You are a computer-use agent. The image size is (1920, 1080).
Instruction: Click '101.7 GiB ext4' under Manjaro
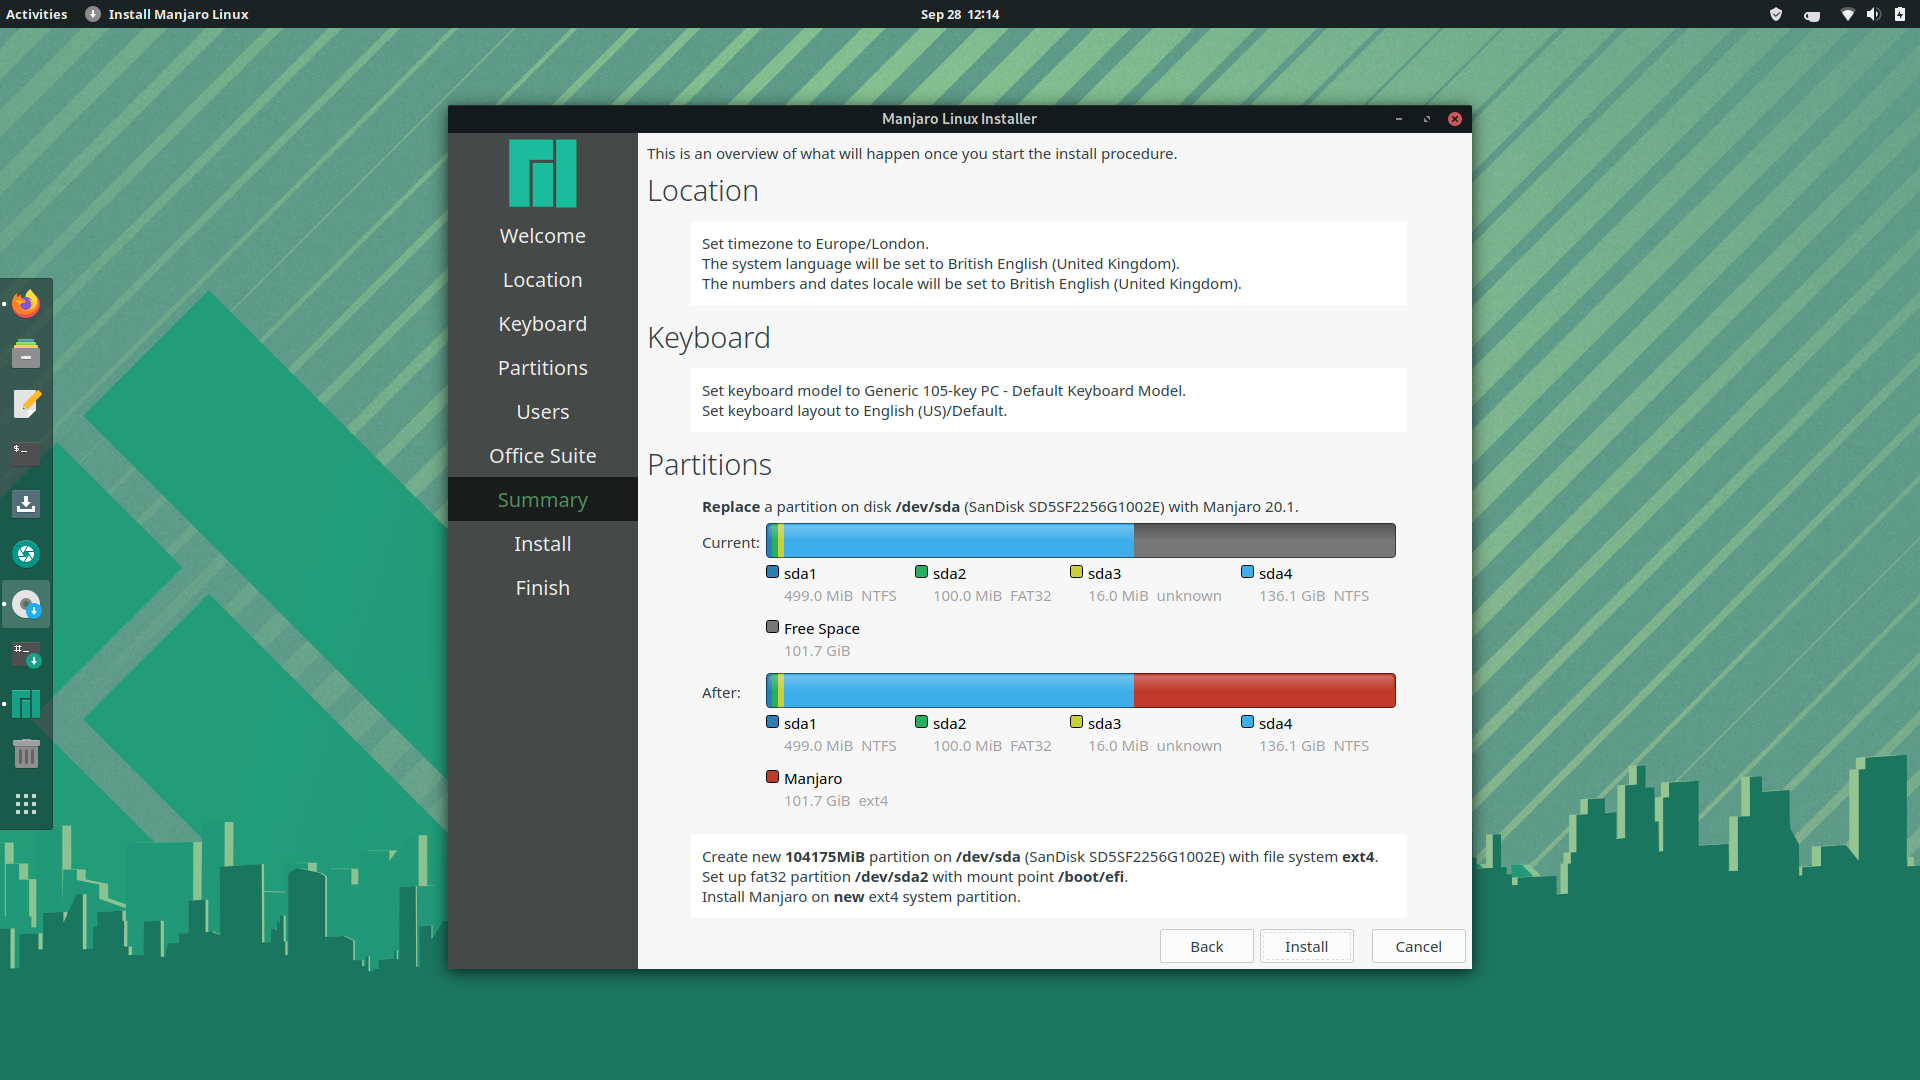836,801
